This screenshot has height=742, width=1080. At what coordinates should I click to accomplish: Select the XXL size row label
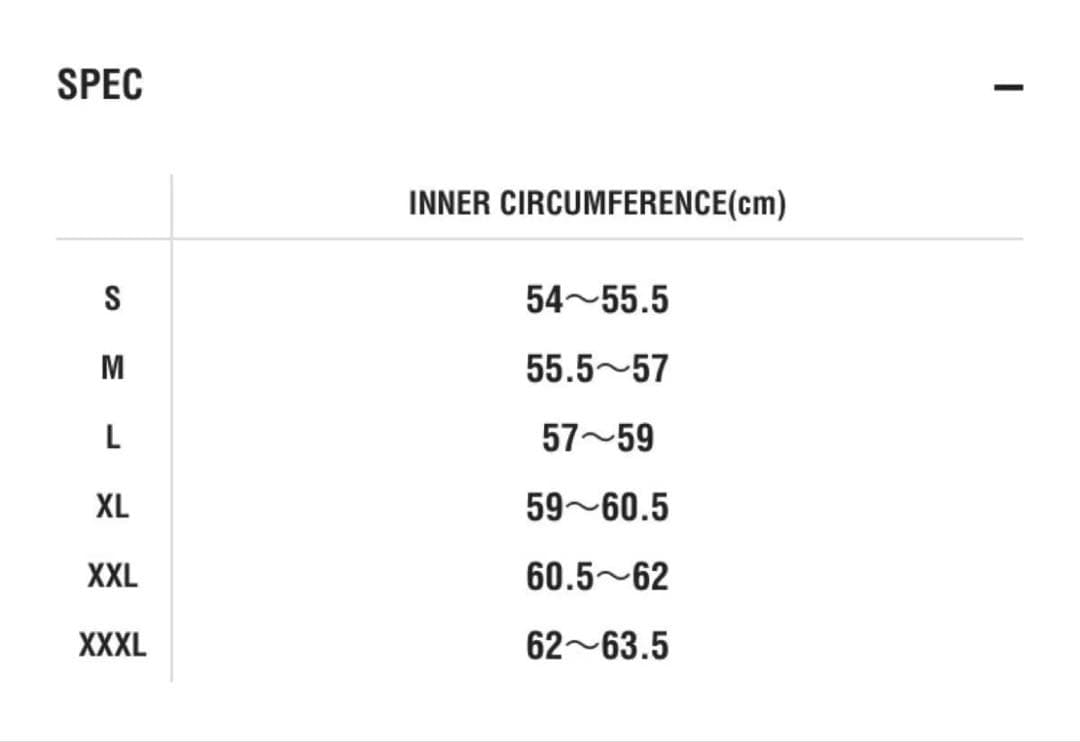[113, 576]
